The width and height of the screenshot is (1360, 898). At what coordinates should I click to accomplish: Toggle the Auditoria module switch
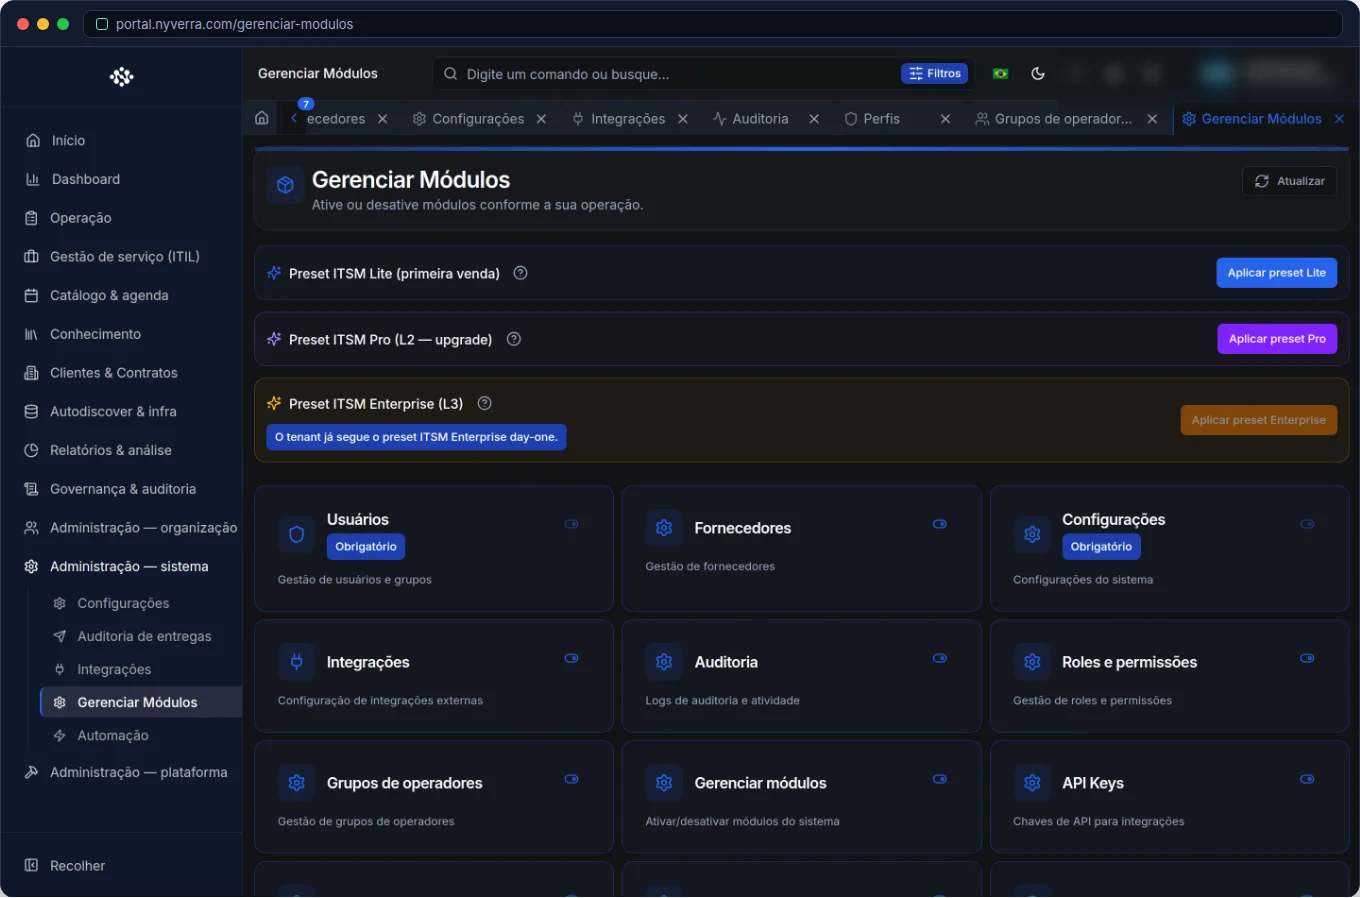click(940, 658)
